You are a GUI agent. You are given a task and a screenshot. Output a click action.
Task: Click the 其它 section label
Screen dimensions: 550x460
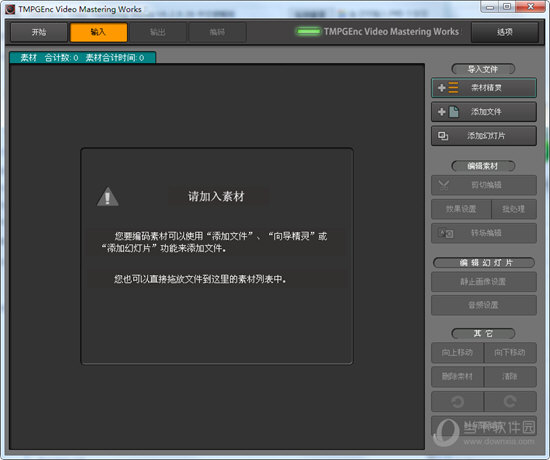click(x=483, y=333)
